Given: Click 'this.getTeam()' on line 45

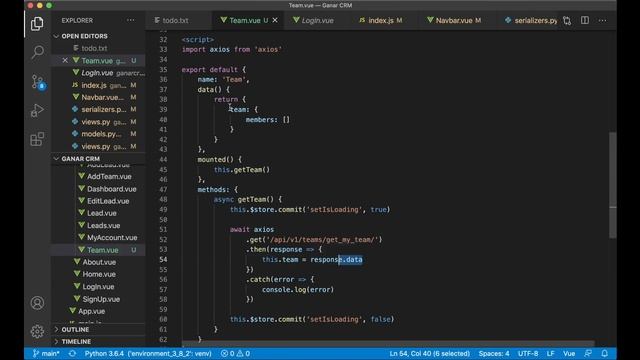Looking at the screenshot, I should 242,170.
